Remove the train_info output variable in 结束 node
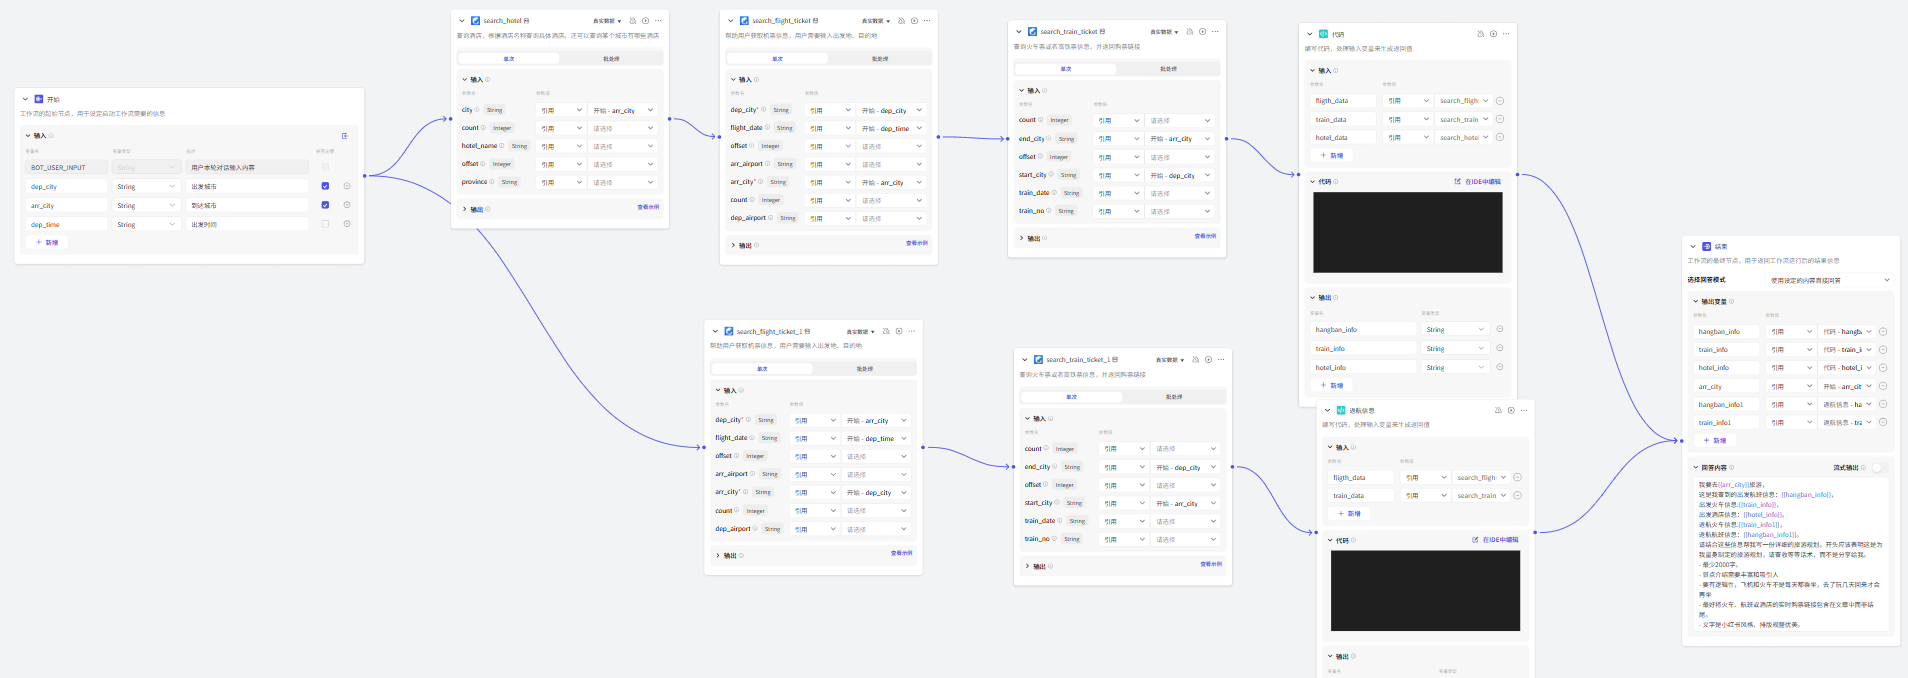The width and height of the screenshot is (1908, 678). point(1882,350)
